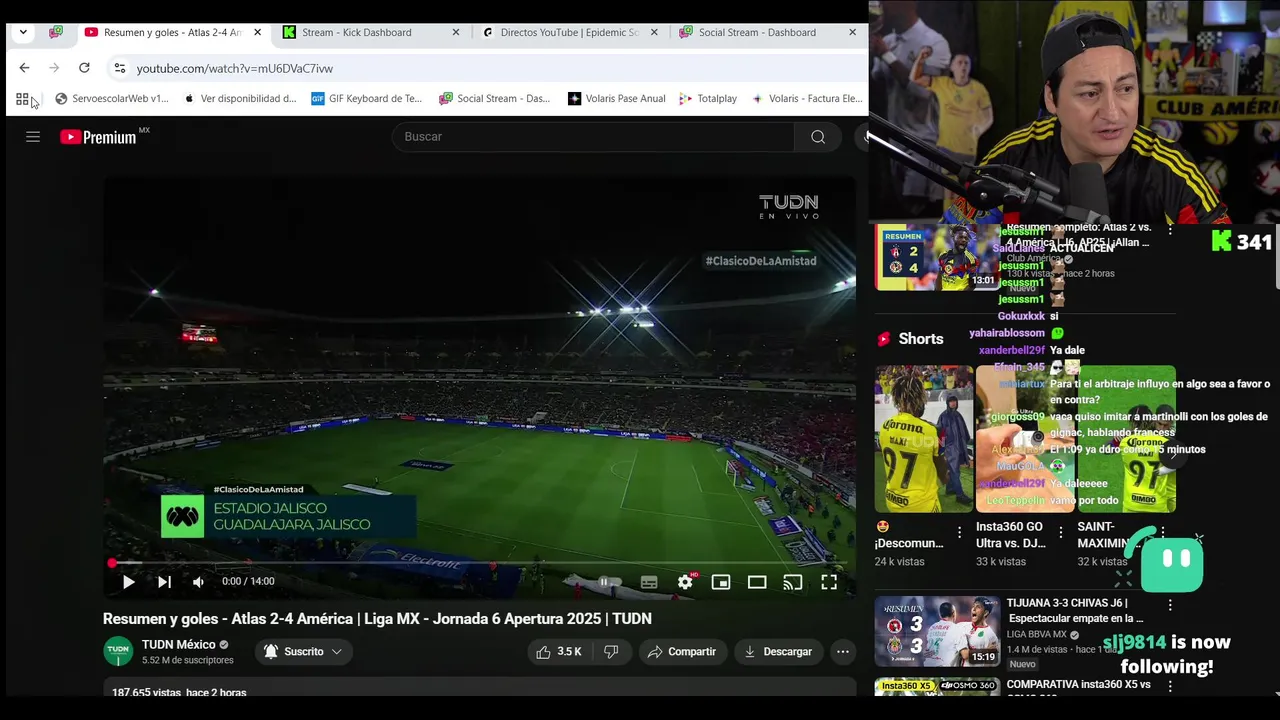View site information icon in address bar
1280x720 pixels.
[x=119, y=68]
